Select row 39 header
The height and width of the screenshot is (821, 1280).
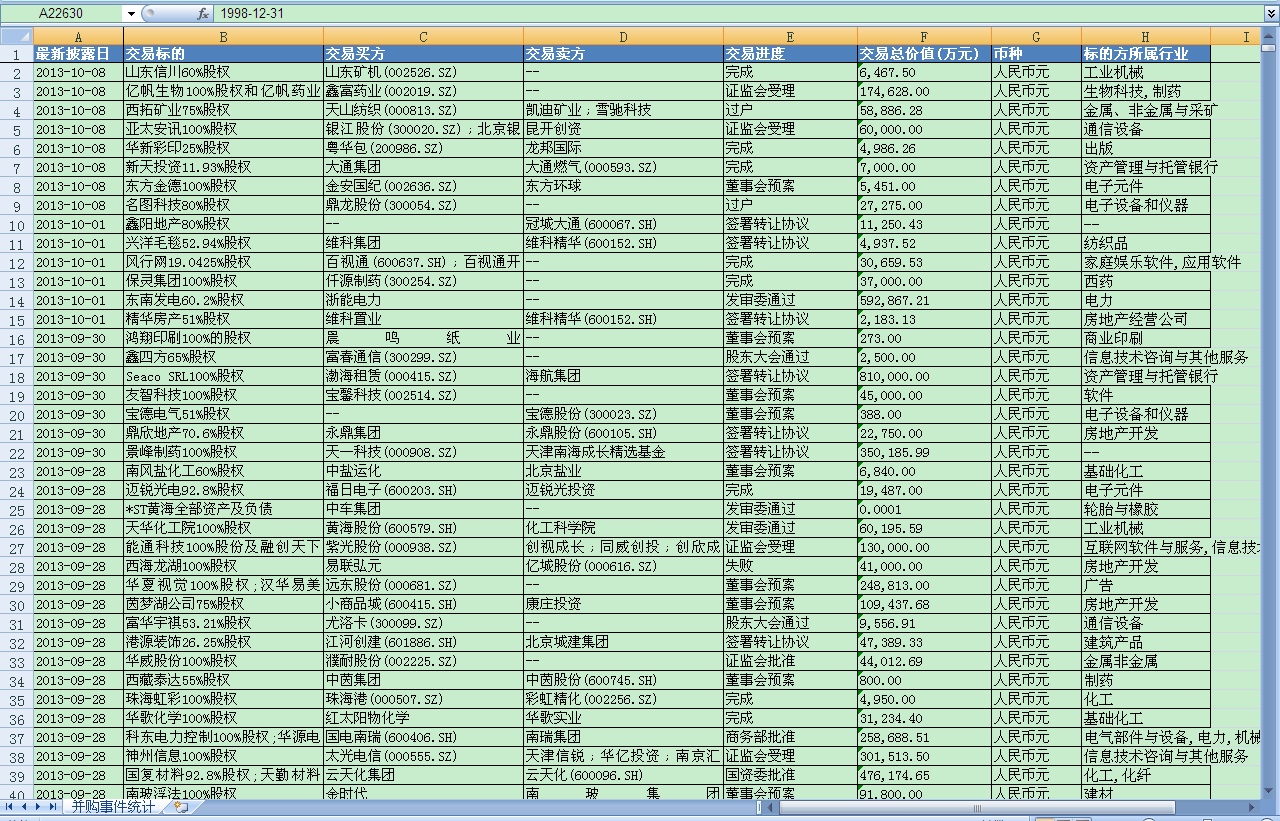point(17,776)
